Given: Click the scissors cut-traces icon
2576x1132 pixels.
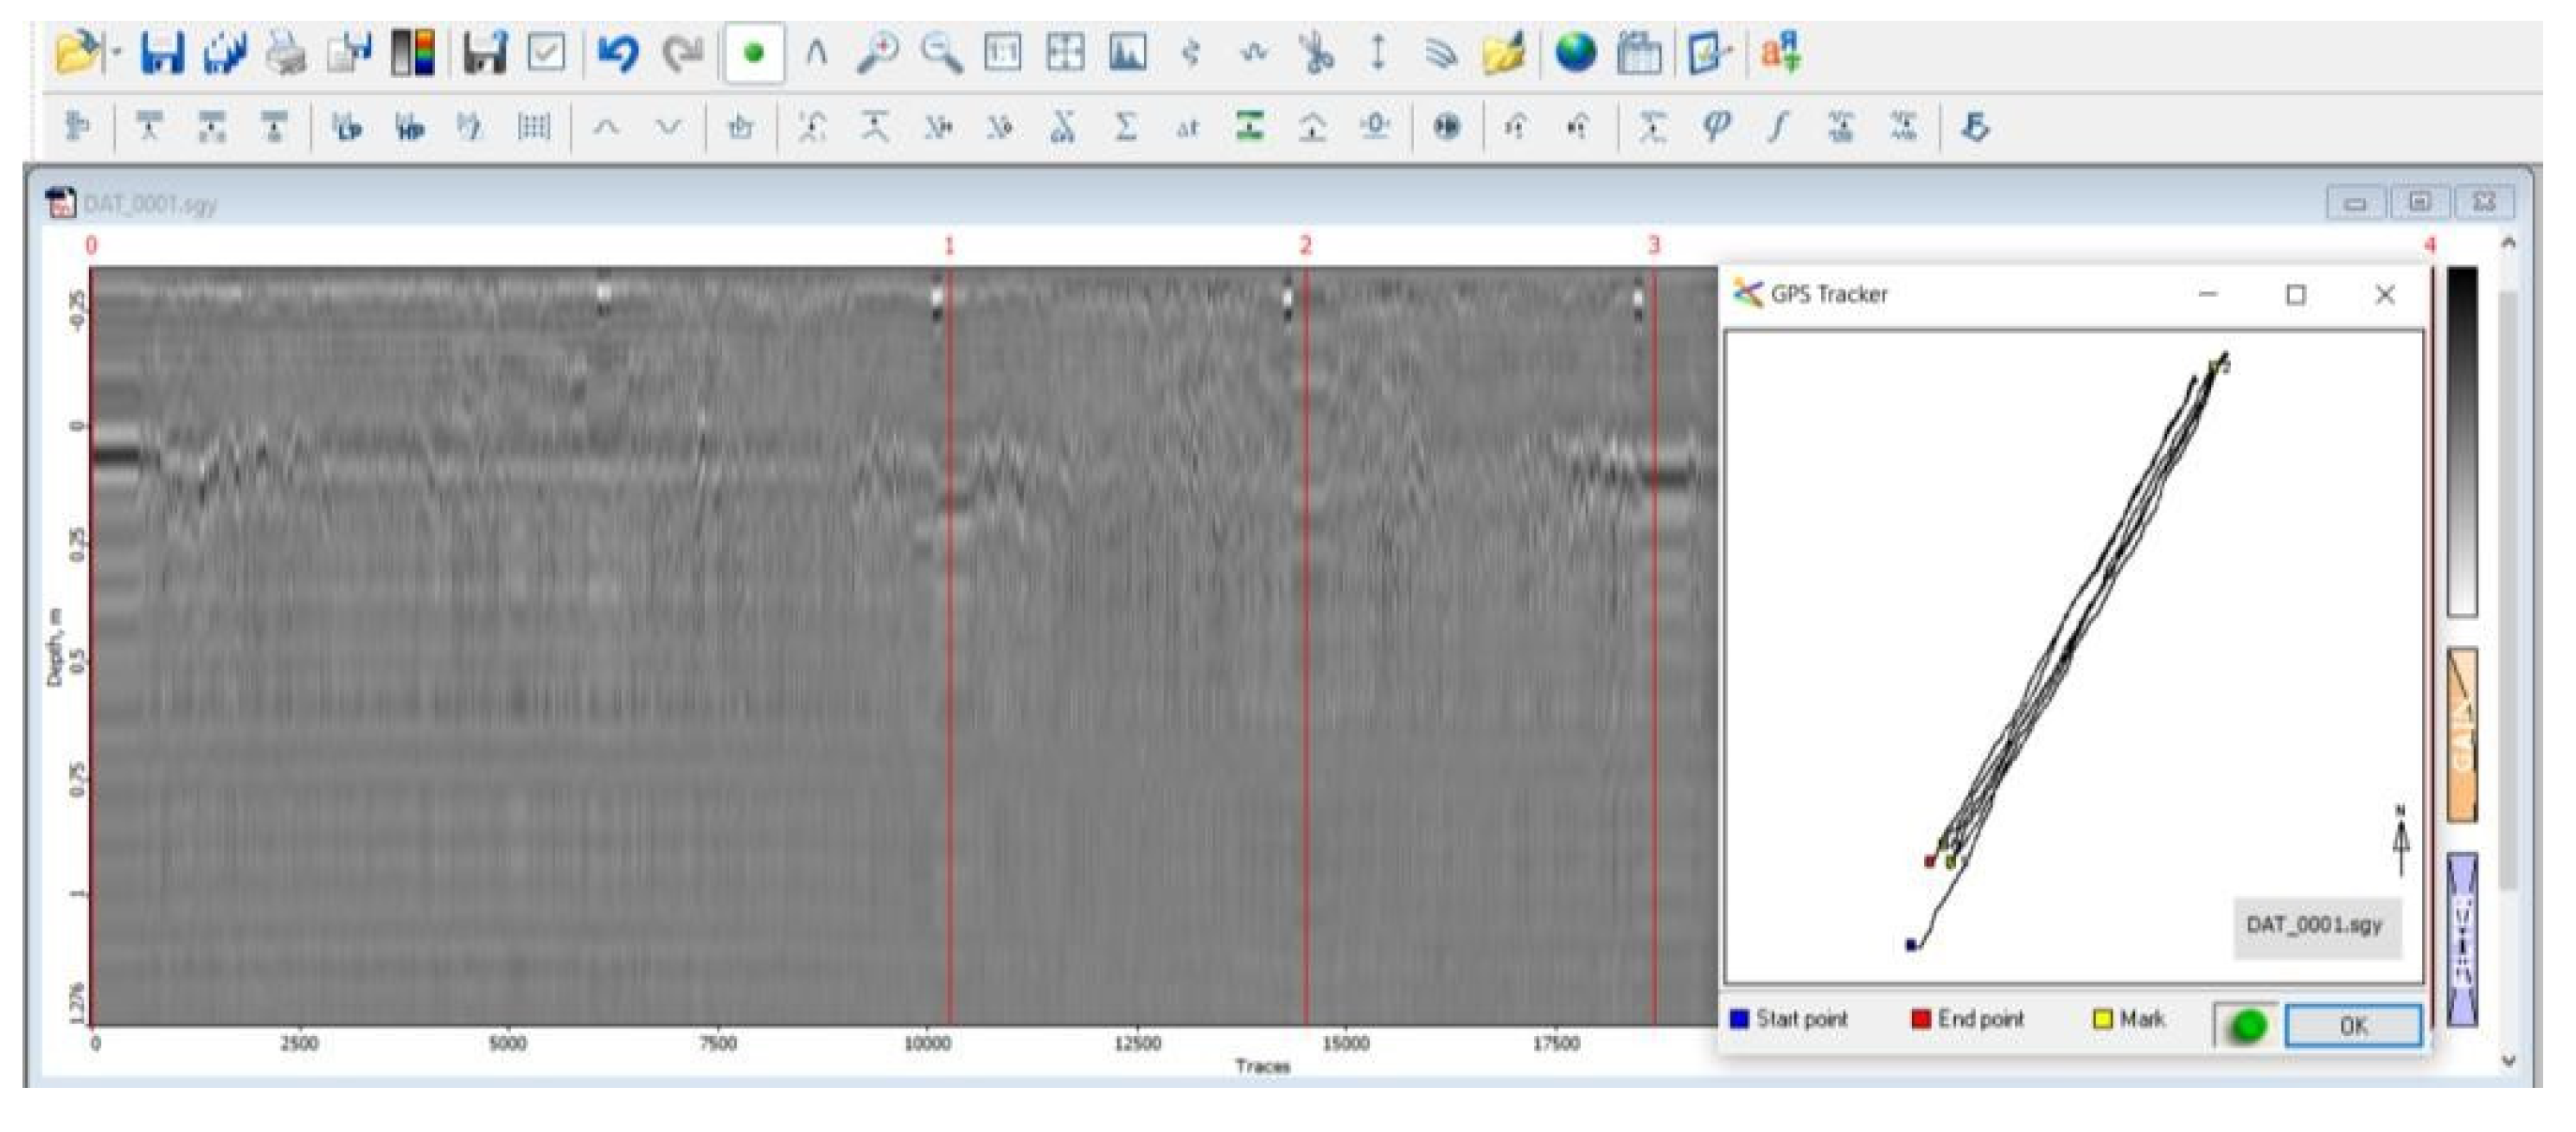Looking at the screenshot, I should coord(1315,53).
